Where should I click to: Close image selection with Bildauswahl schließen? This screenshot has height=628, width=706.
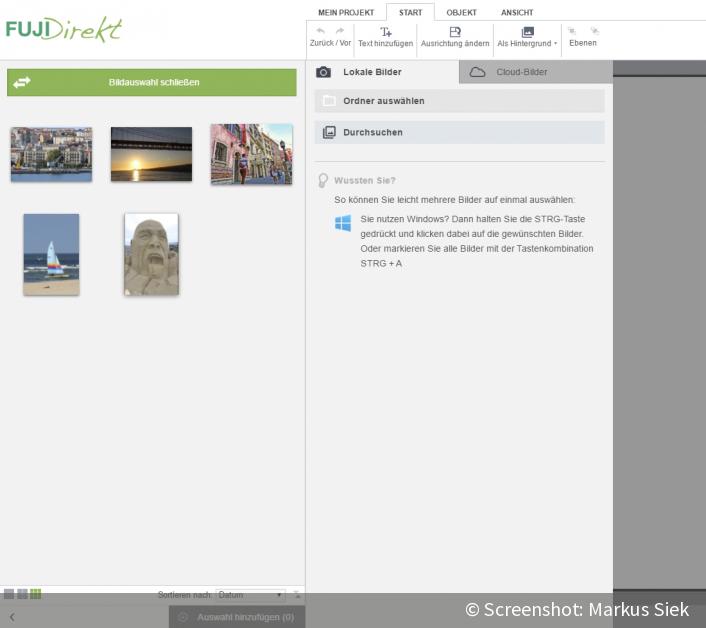152,82
